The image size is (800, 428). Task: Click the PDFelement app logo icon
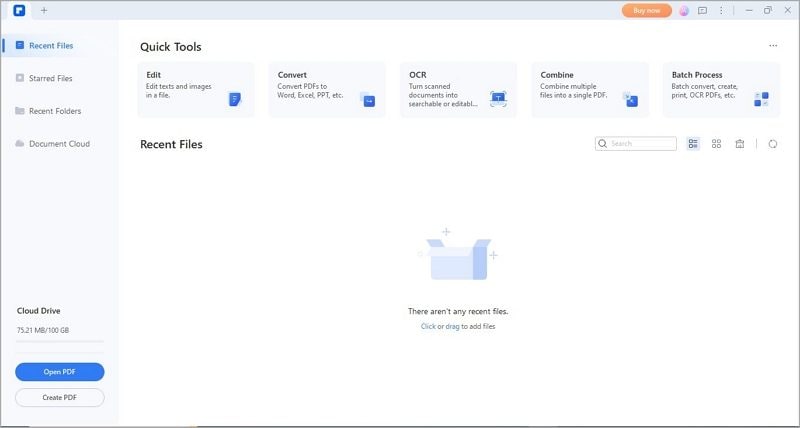(x=19, y=10)
